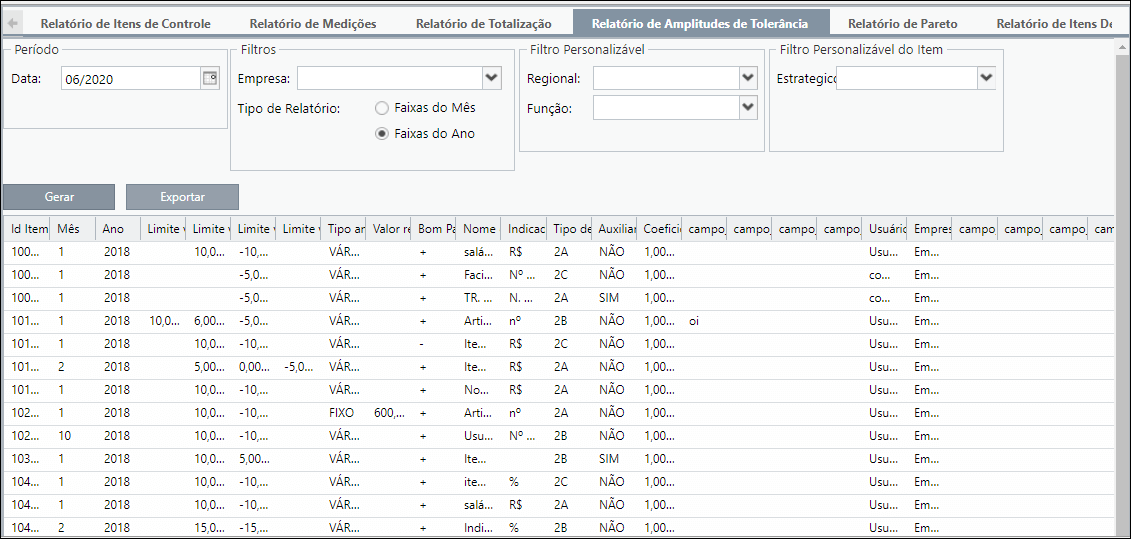
Task: Expand the Regional dropdown
Action: (x=748, y=78)
